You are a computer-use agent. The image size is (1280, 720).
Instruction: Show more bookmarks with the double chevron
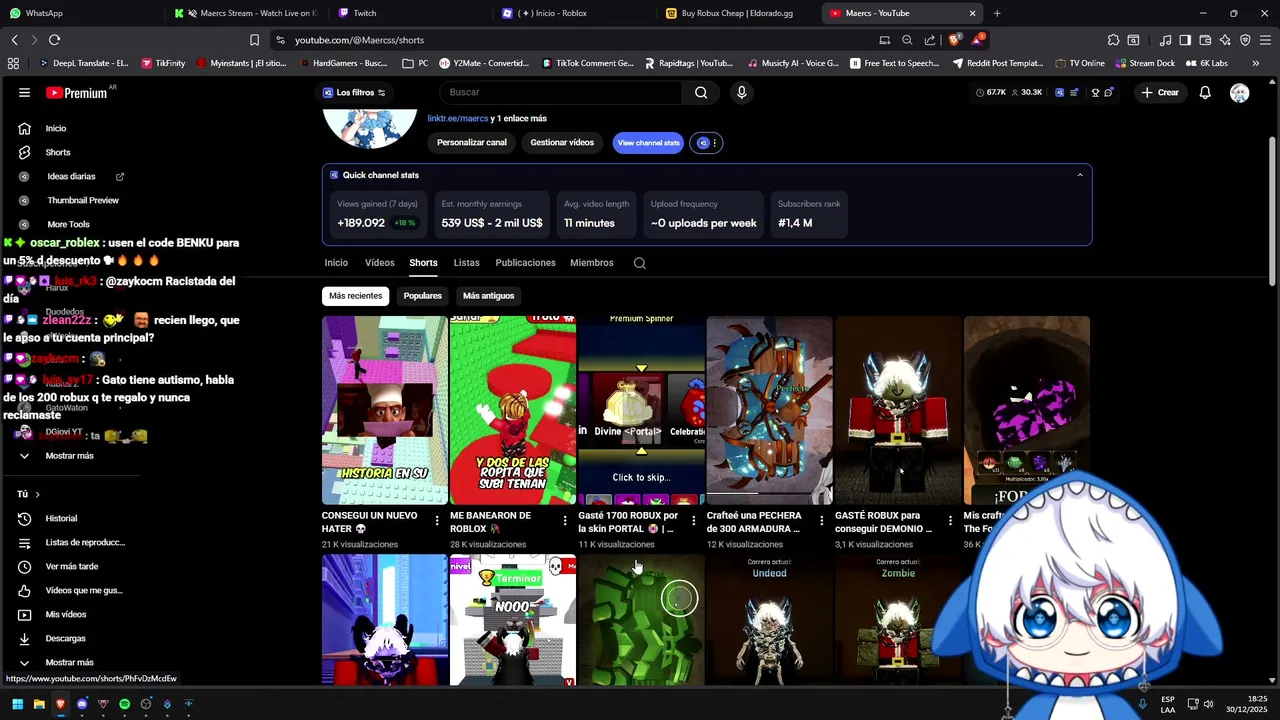tap(1255, 63)
